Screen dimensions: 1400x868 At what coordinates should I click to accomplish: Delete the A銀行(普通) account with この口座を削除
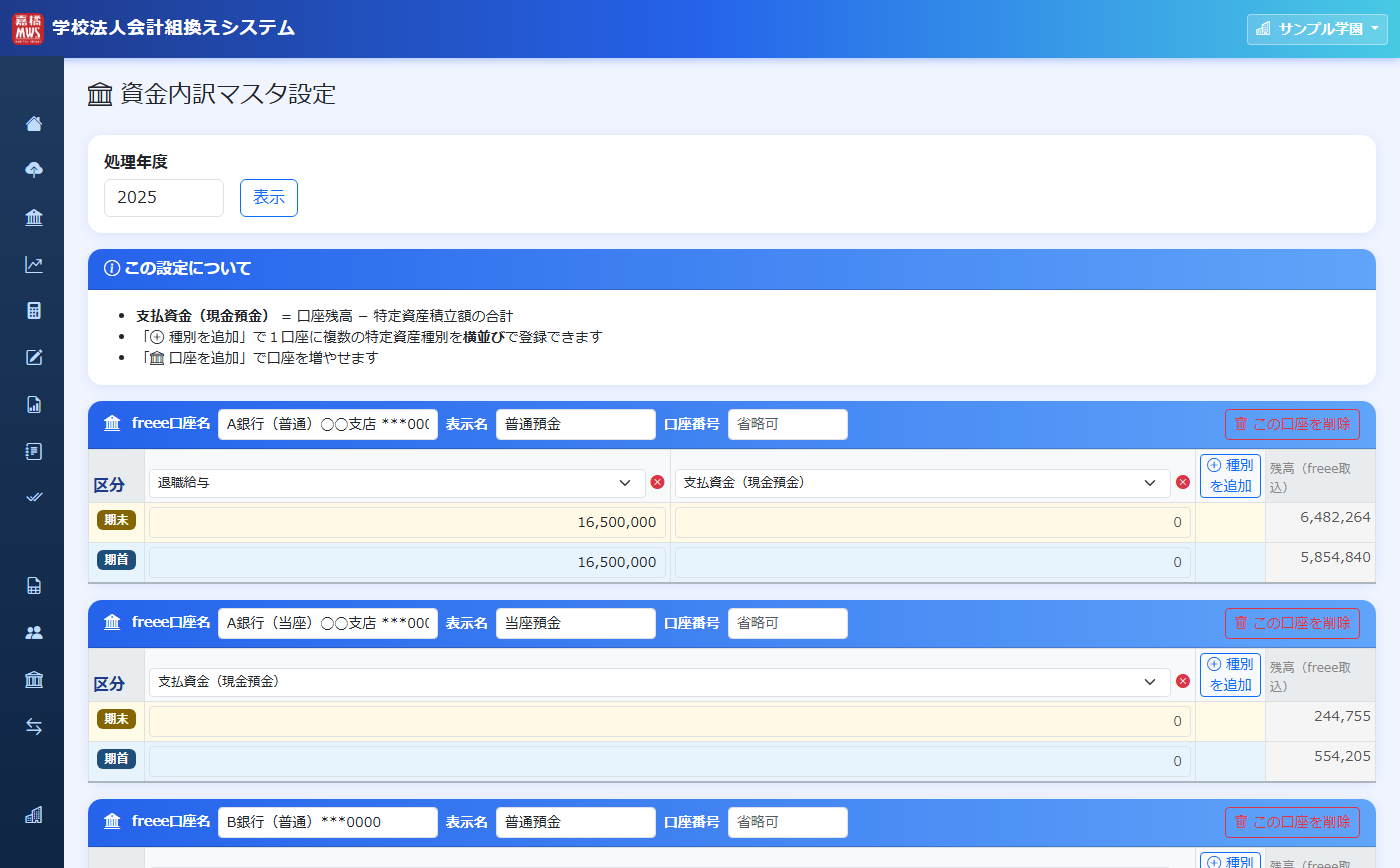[1292, 424]
